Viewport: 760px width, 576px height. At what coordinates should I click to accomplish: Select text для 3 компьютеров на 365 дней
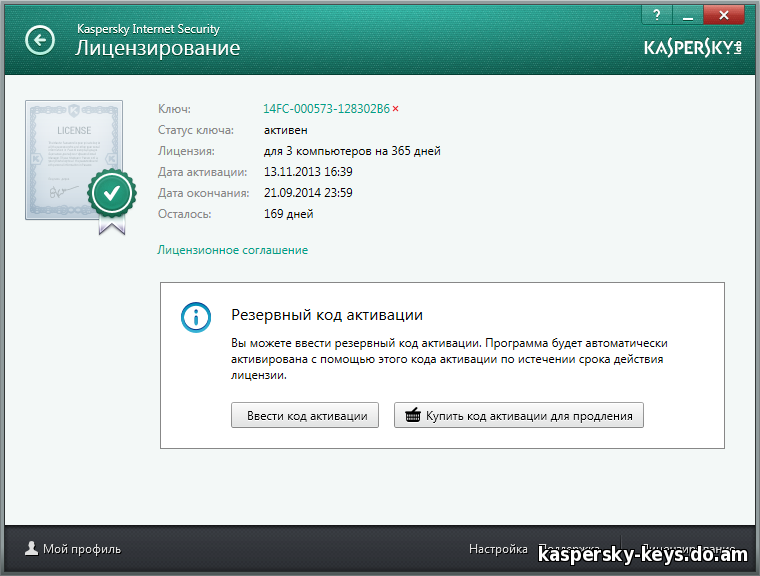(x=352, y=151)
